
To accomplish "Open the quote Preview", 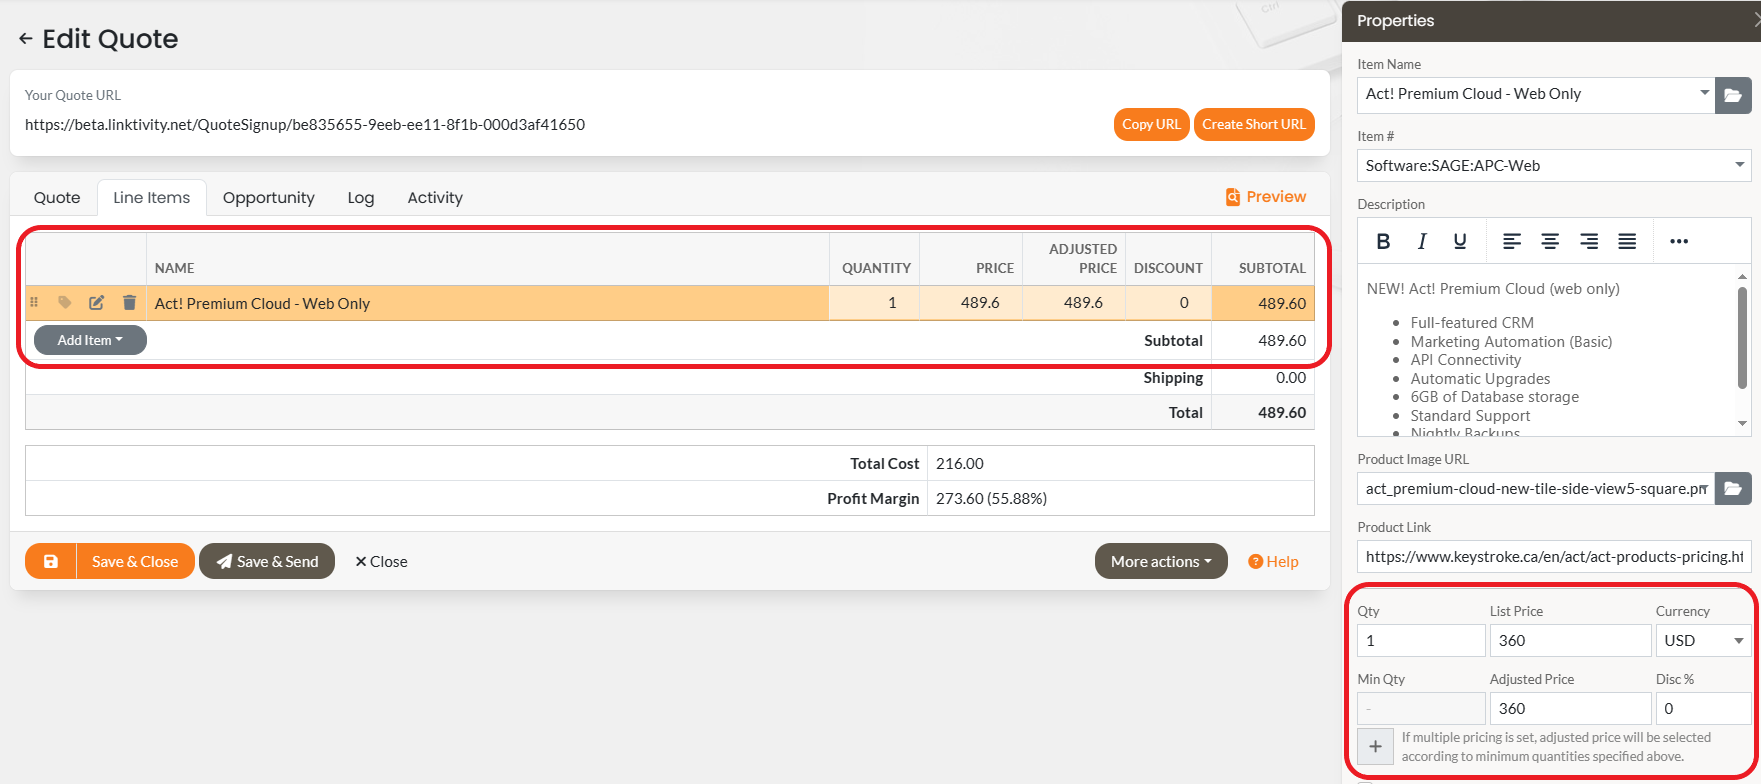I will [x=1266, y=197].
